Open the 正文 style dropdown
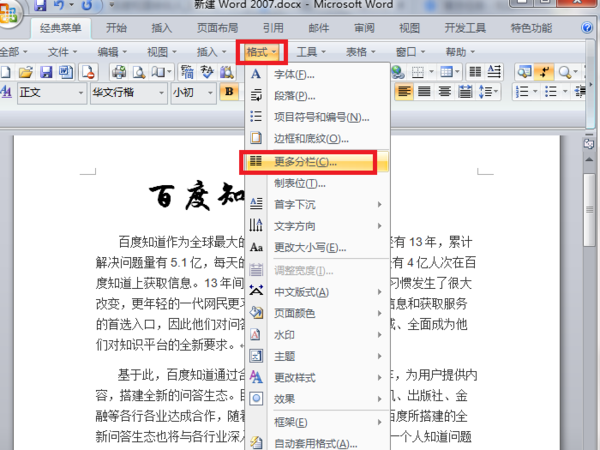The image size is (600, 450). tap(81, 93)
